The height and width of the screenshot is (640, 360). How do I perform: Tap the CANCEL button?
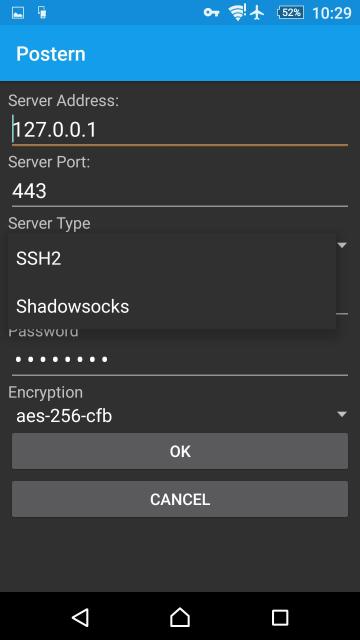(x=180, y=499)
